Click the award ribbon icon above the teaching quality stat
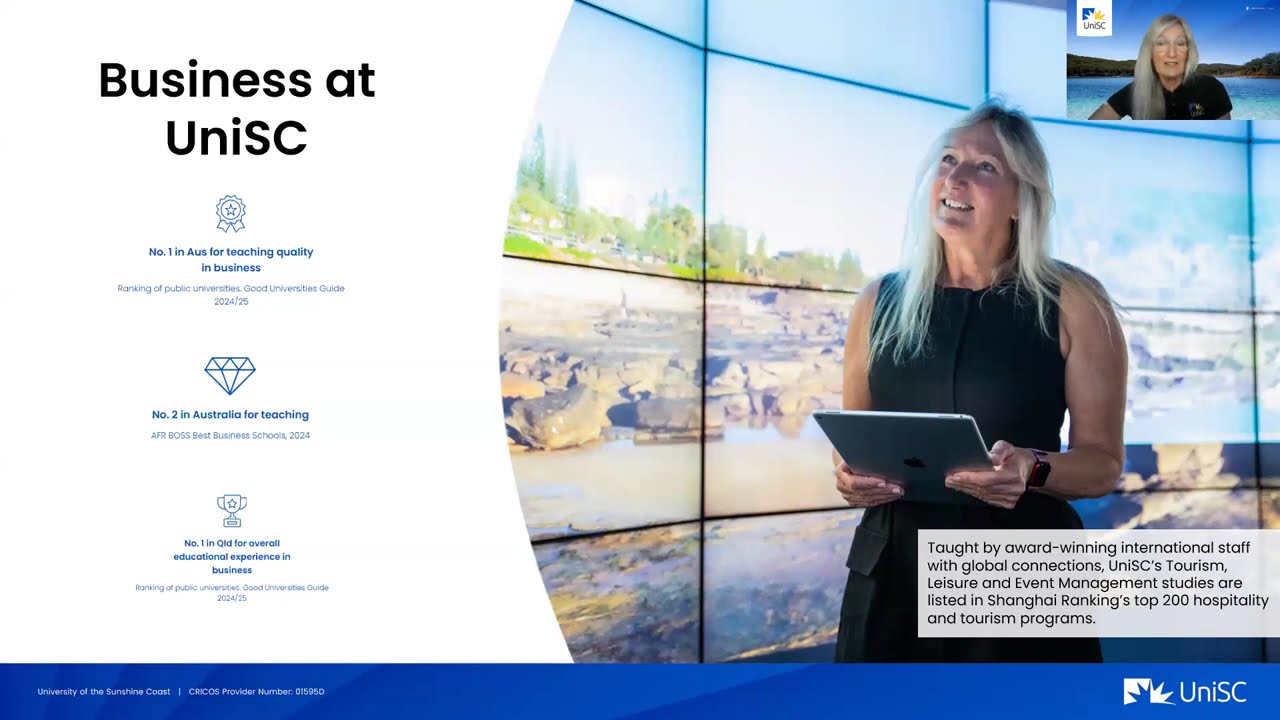The height and width of the screenshot is (720, 1280). [231, 214]
